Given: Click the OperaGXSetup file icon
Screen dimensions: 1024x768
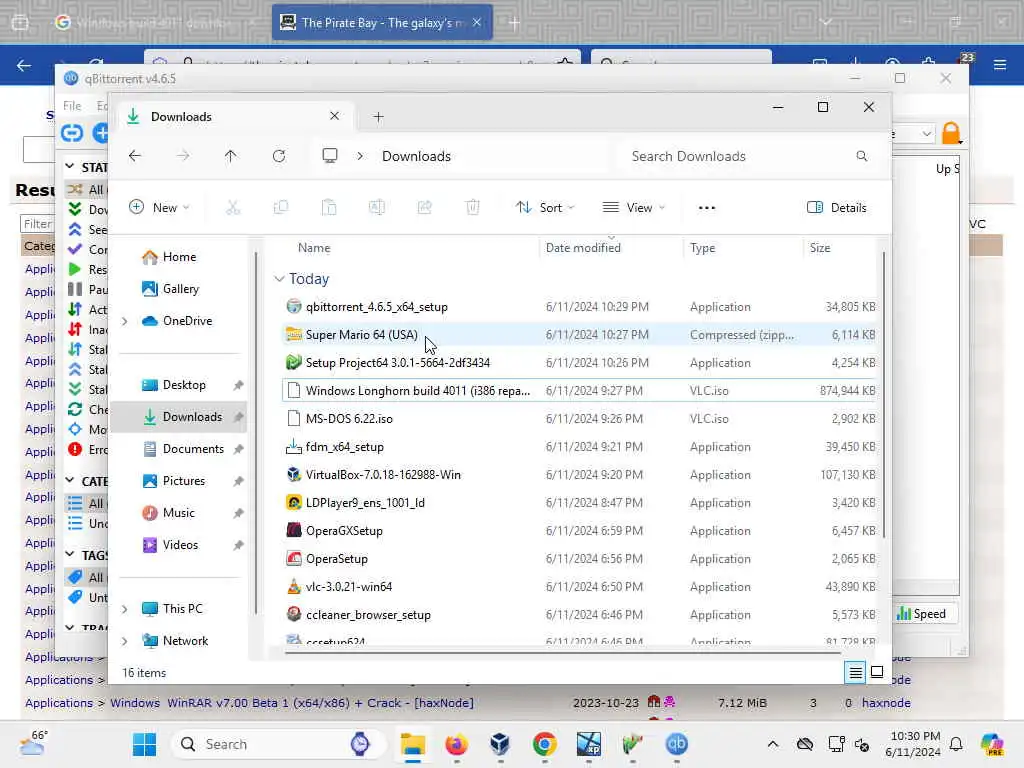Looking at the screenshot, I should coord(294,530).
